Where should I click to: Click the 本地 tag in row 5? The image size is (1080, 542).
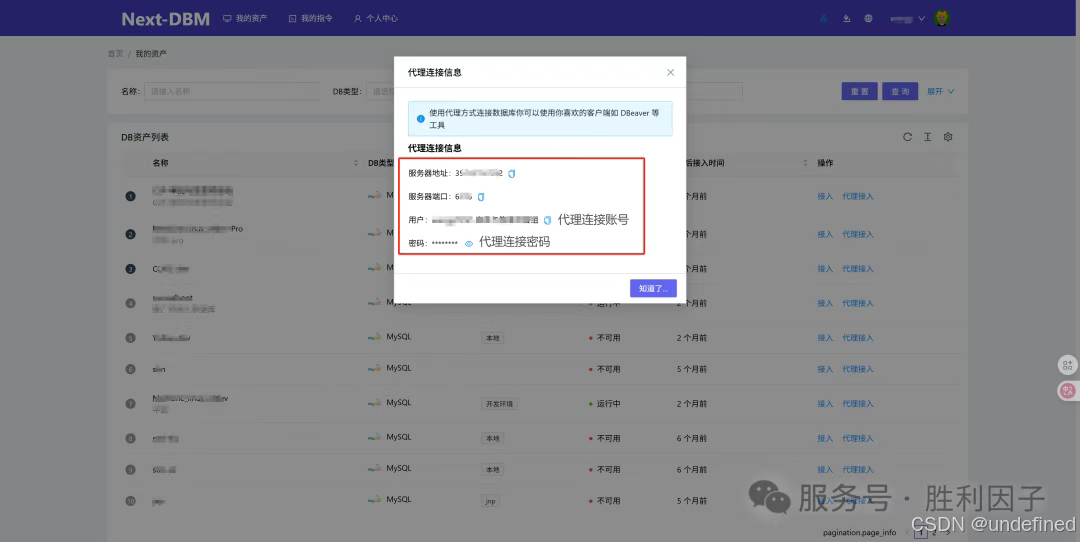coord(492,338)
